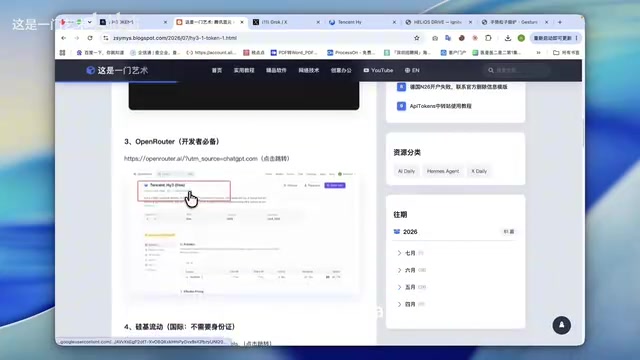Open the 首页 navigation item
Viewport: 640px width, 360px height.
217,70
